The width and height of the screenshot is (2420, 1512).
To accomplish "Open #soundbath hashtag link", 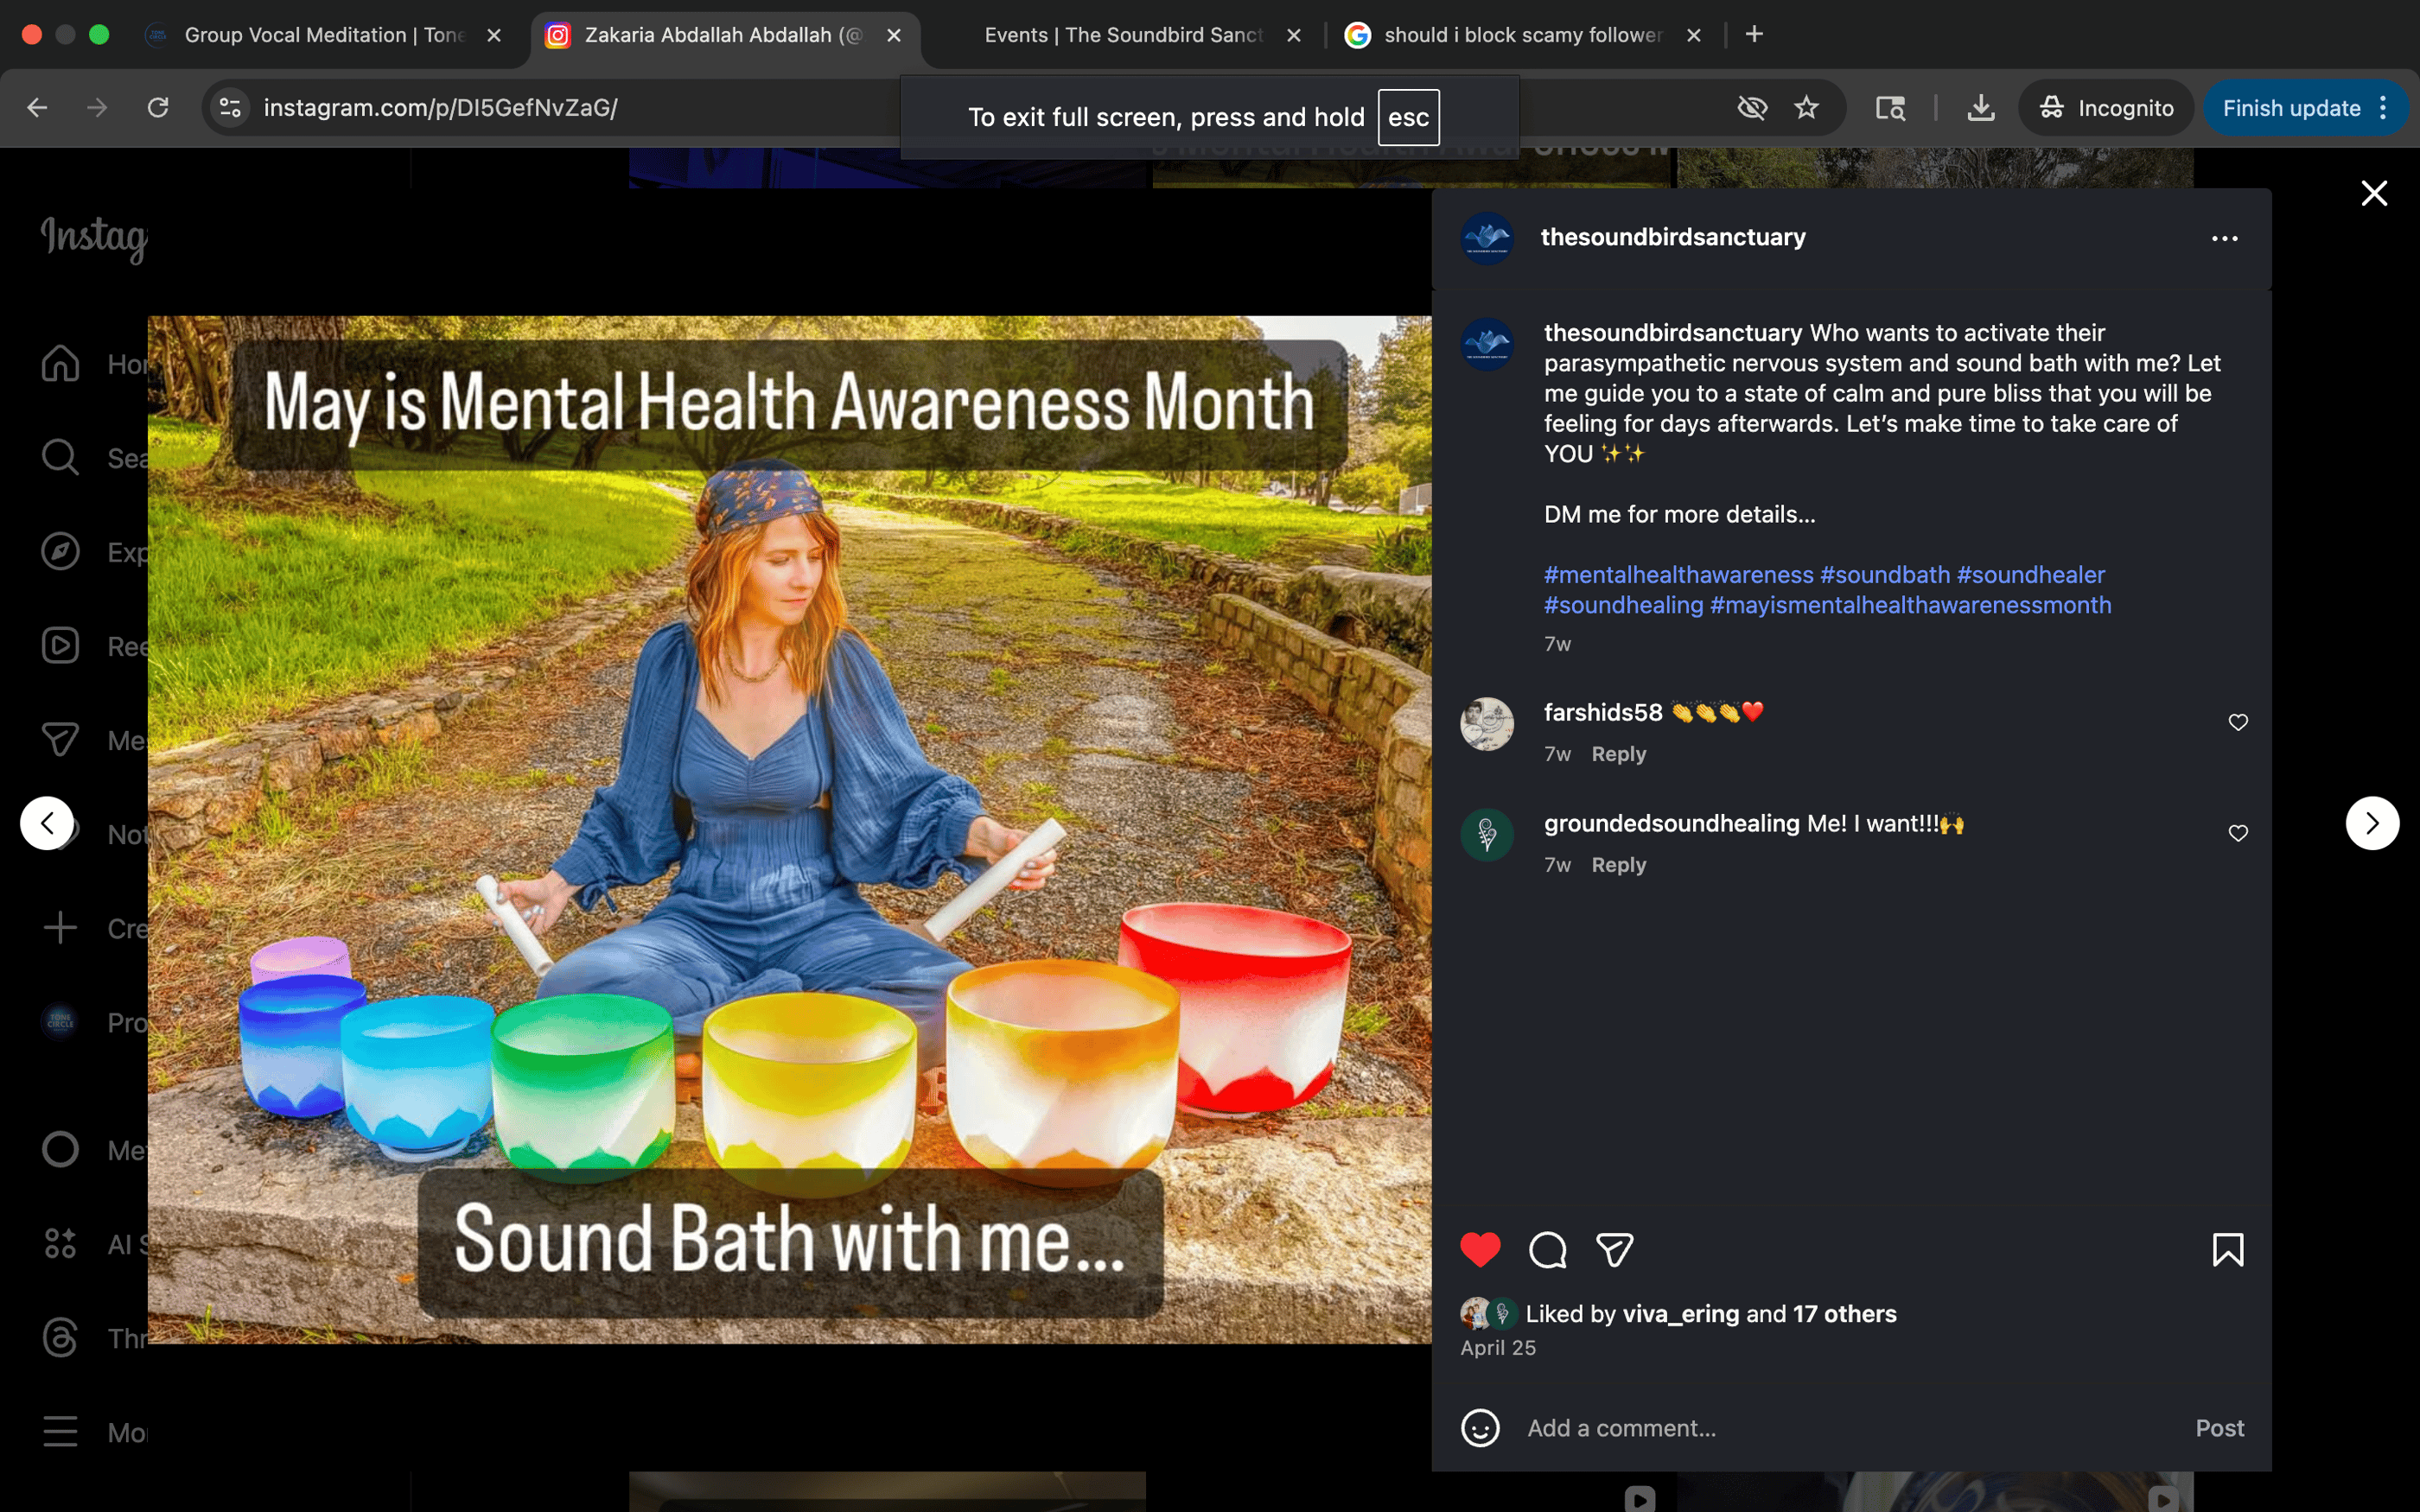I will (1884, 575).
